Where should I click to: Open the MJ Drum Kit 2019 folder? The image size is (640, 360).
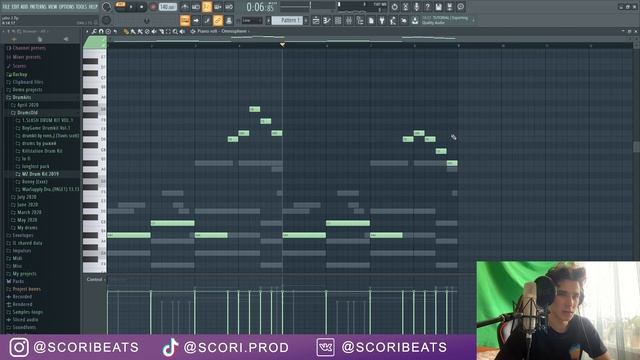pos(40,174)
